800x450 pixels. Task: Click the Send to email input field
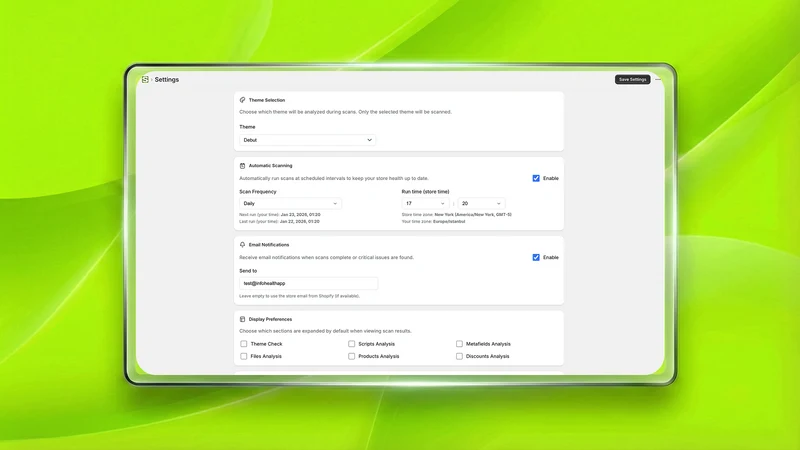309,283
